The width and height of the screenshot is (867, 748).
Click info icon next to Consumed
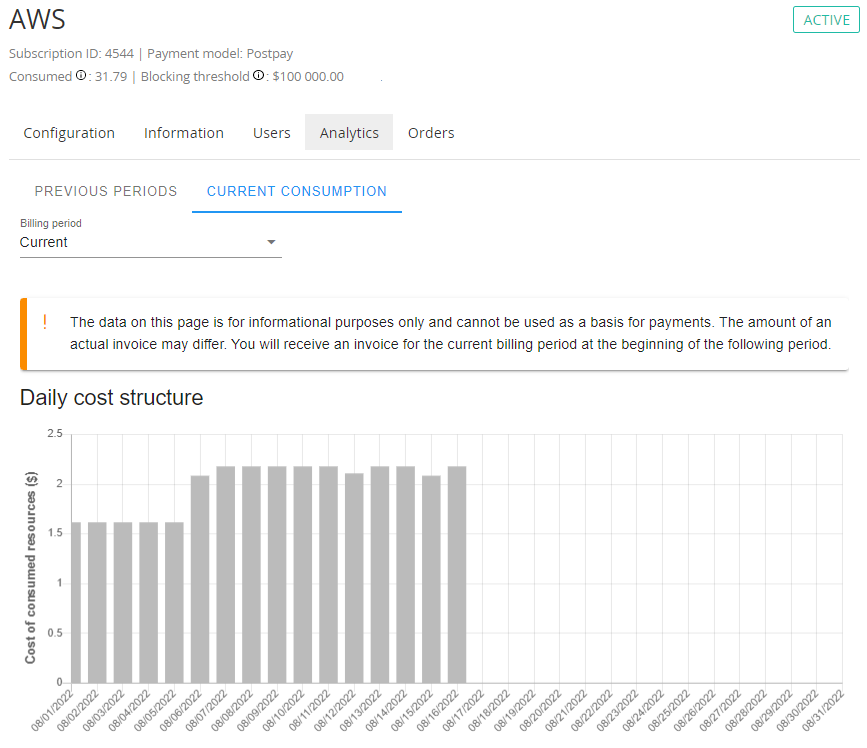[81, 76]
